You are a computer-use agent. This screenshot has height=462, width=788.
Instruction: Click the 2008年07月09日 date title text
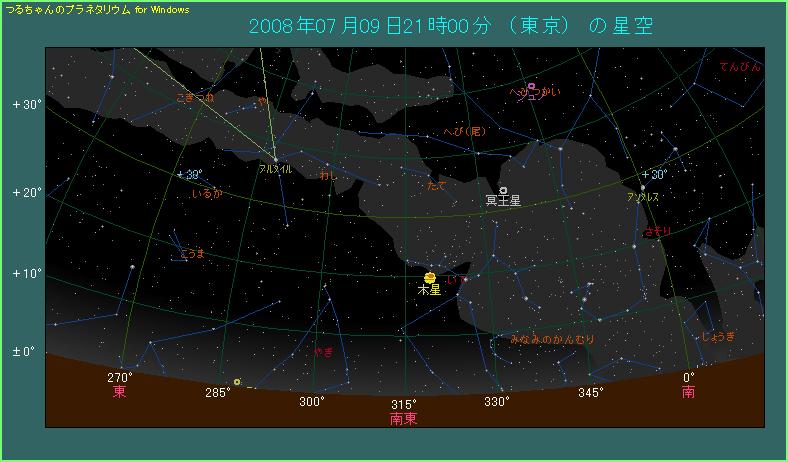tap(316, 26)
